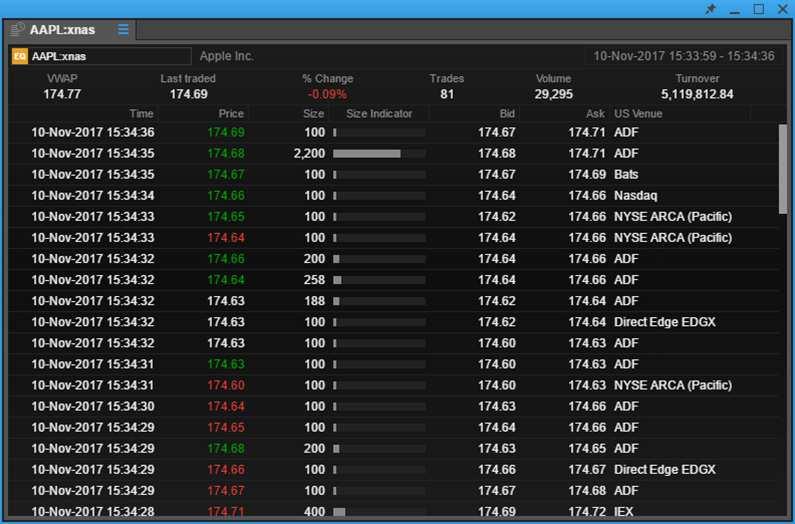Click the size value 2,200
Image resolution: width=795 pixels, height=524 pixels.
point(309,153)
